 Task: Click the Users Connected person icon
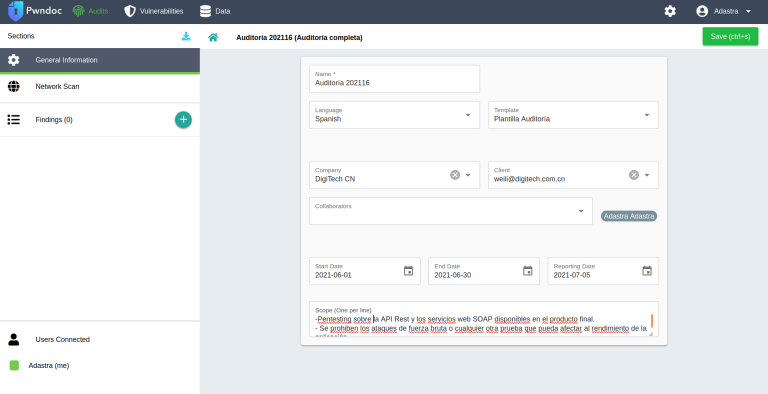click(14, 340)
